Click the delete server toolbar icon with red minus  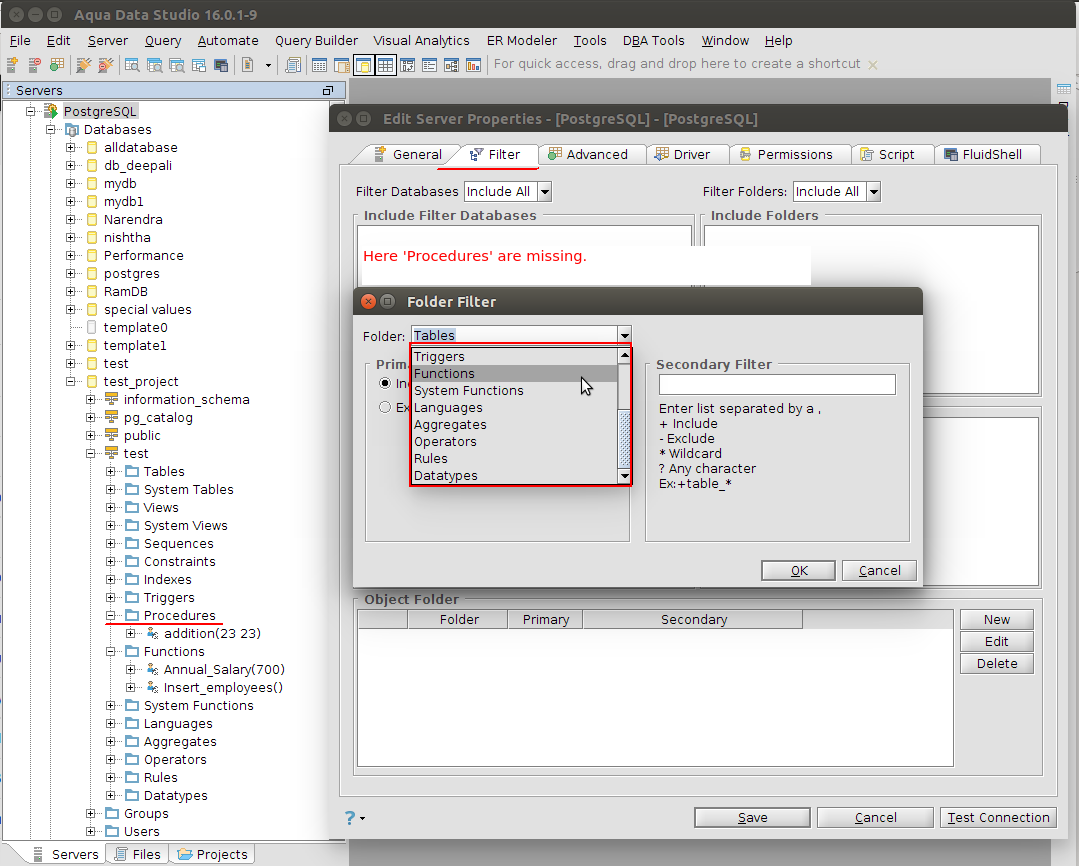[x=34, y=65]
